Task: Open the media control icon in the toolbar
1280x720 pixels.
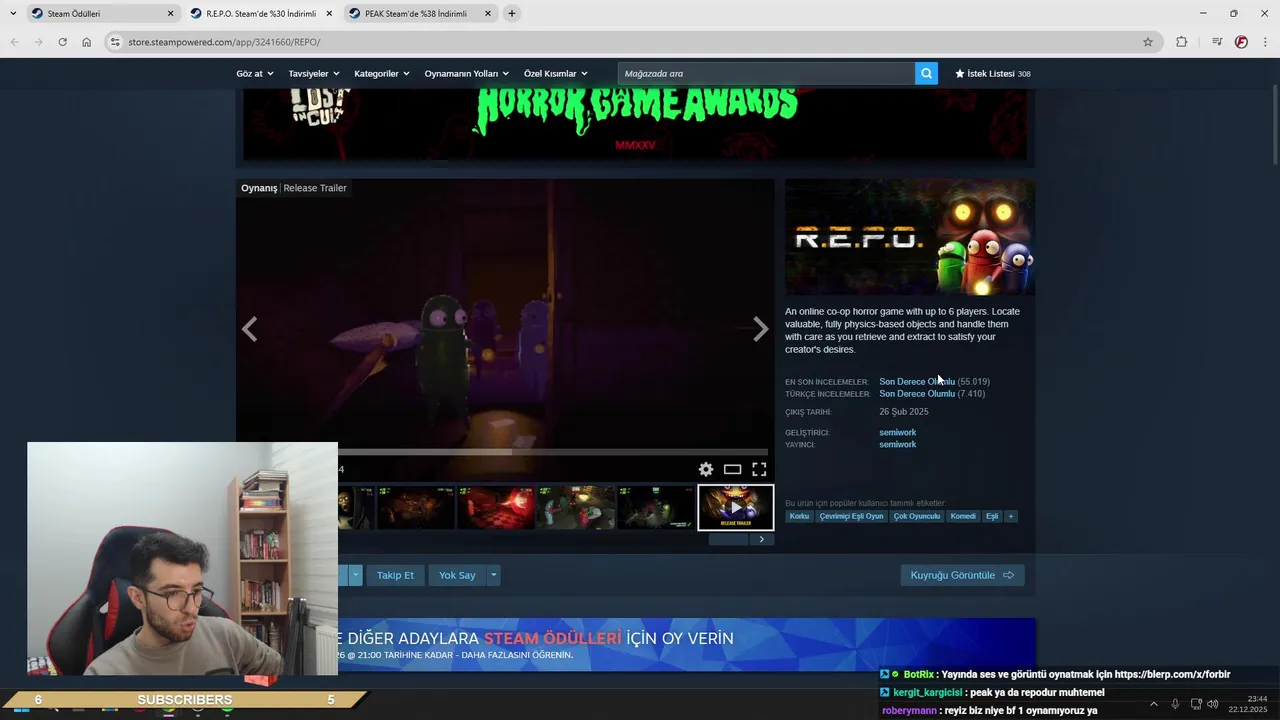Action: click(1217, 42)
